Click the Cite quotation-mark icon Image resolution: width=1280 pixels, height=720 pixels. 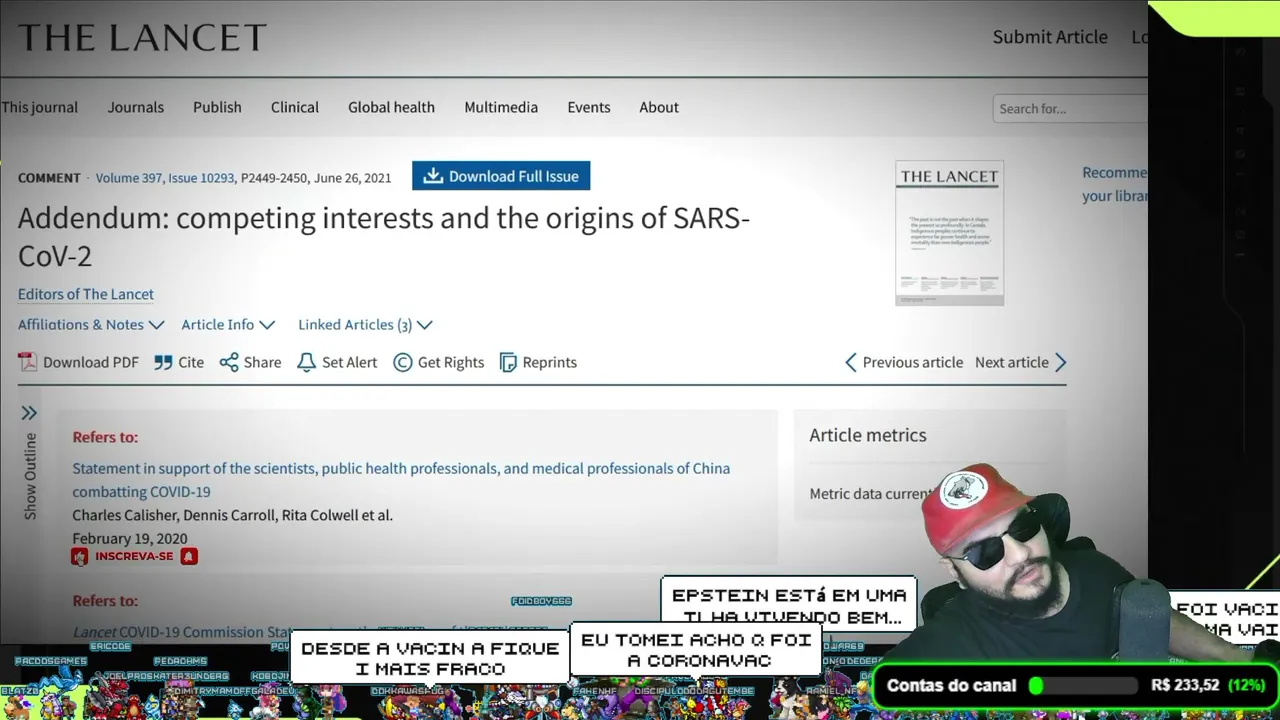click(x=163, y=362)
